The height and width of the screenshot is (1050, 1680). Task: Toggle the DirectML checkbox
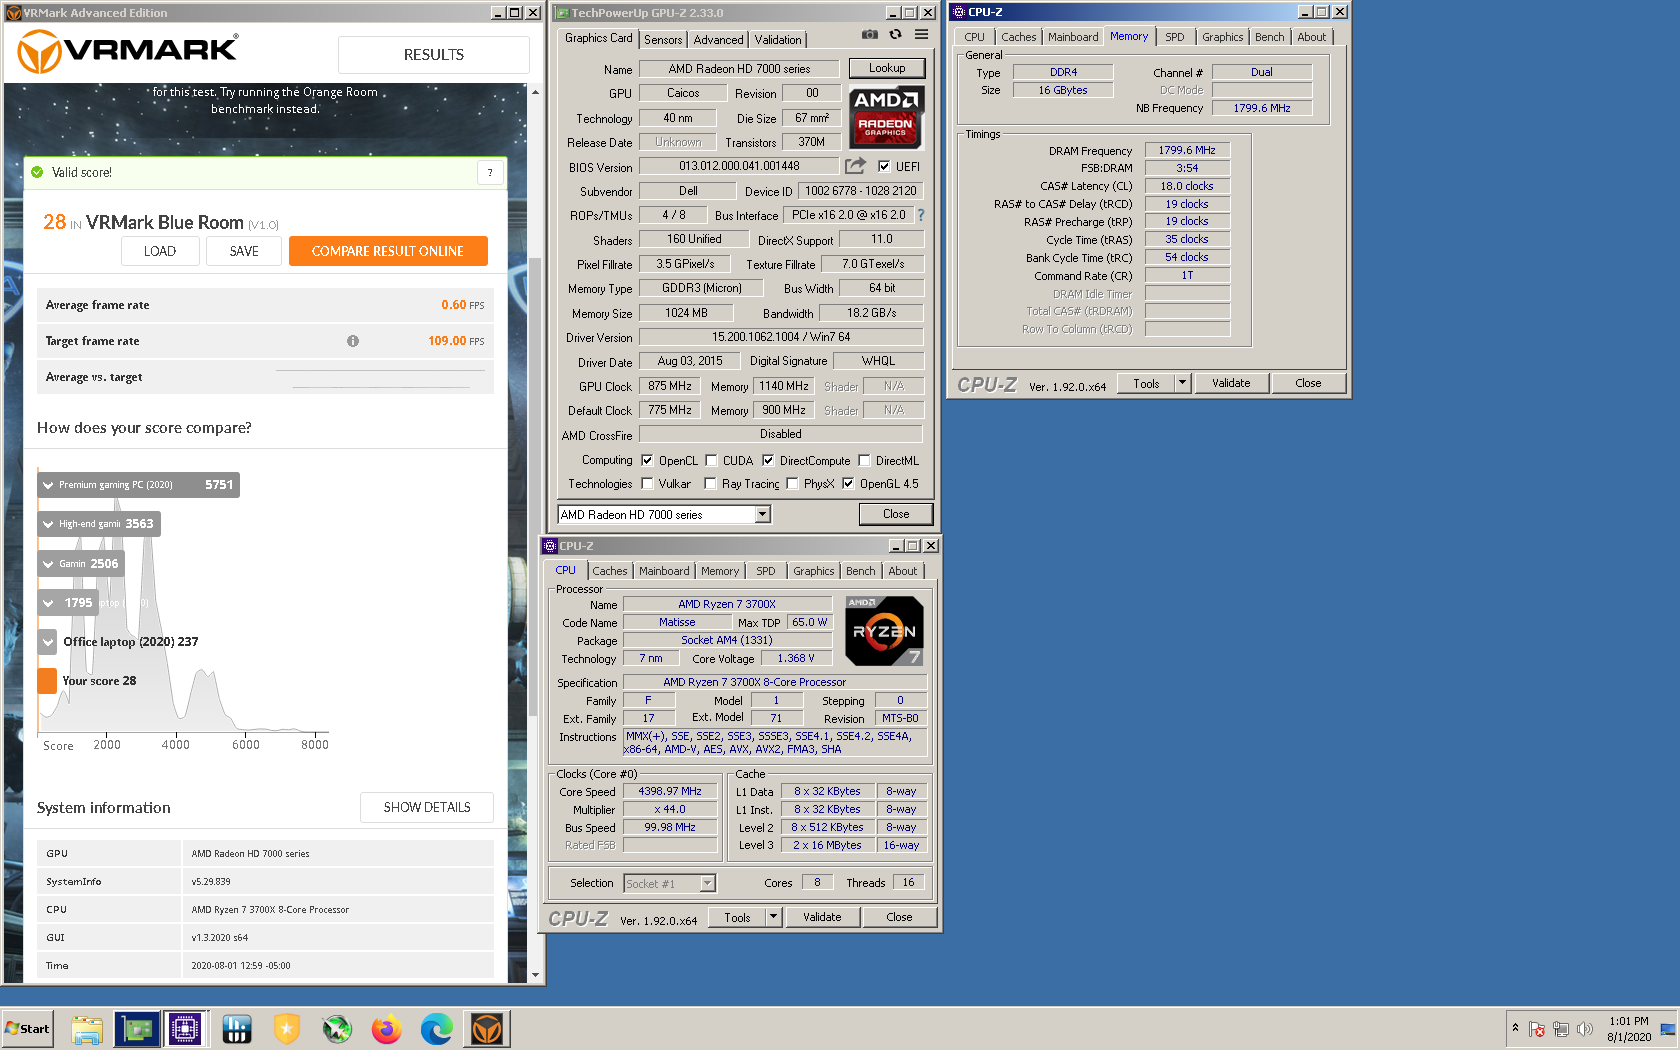tap(864, 461)
